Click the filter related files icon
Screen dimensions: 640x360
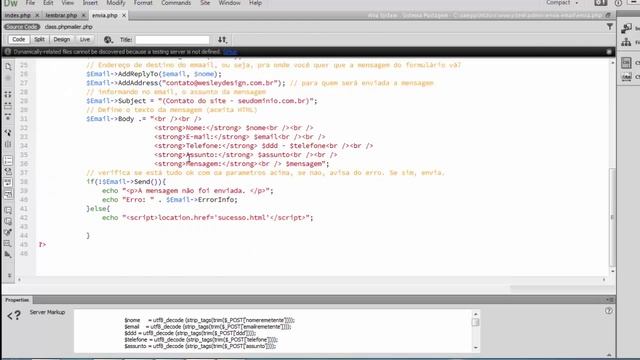tap(609, 27)
